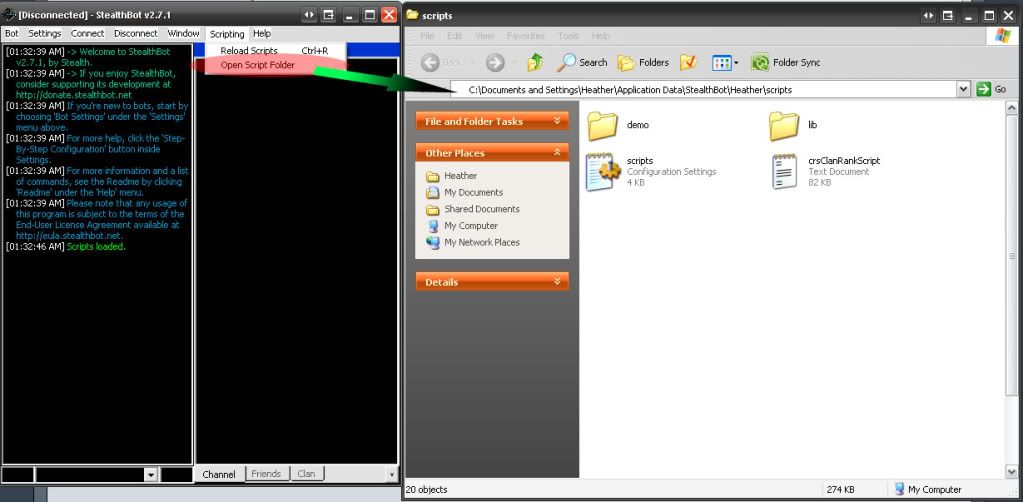
Task: Click the eula.stealthbot.net link in chat
Action: [x=69, y=236]
